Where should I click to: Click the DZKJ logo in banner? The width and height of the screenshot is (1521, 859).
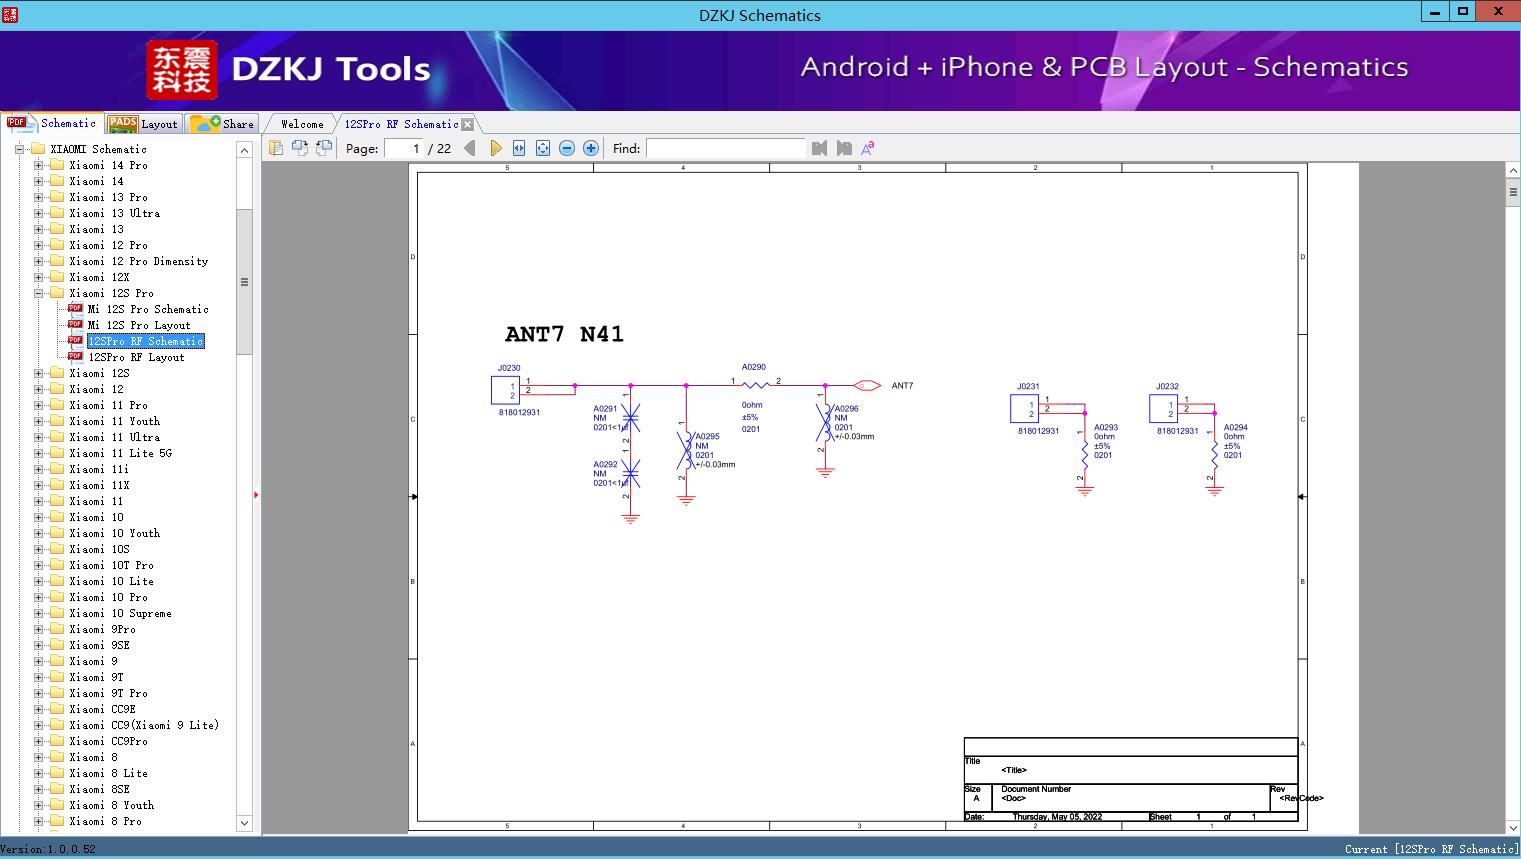pyautogui.click(x=181, y=70)
